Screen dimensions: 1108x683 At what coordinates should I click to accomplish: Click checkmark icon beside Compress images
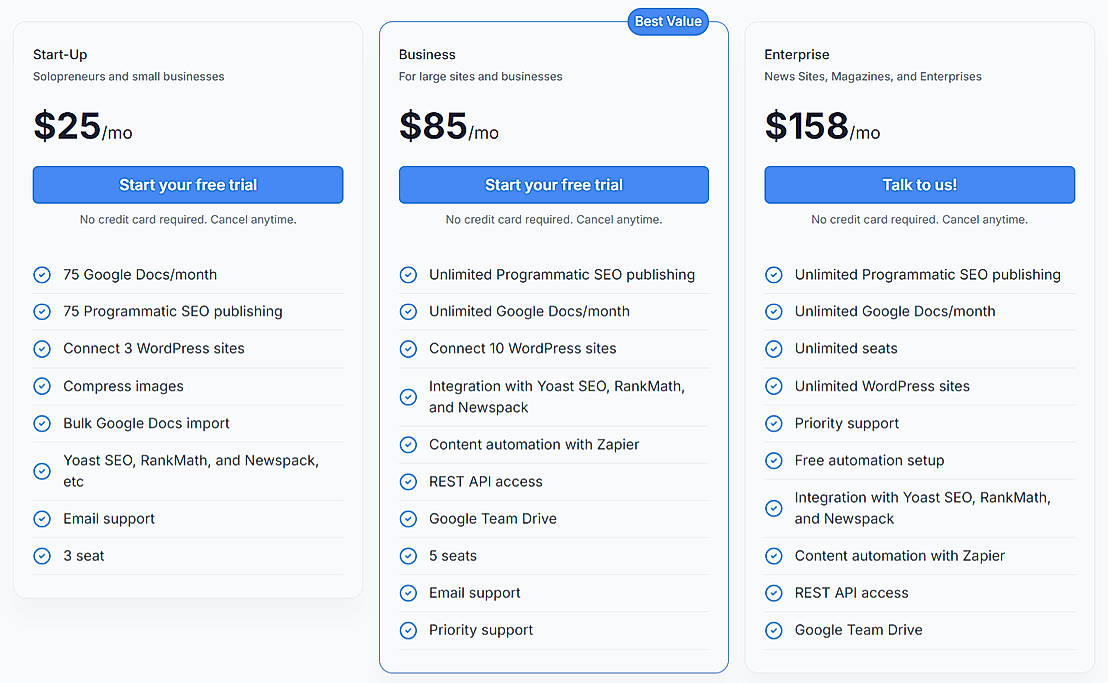[x=42, y=386]
